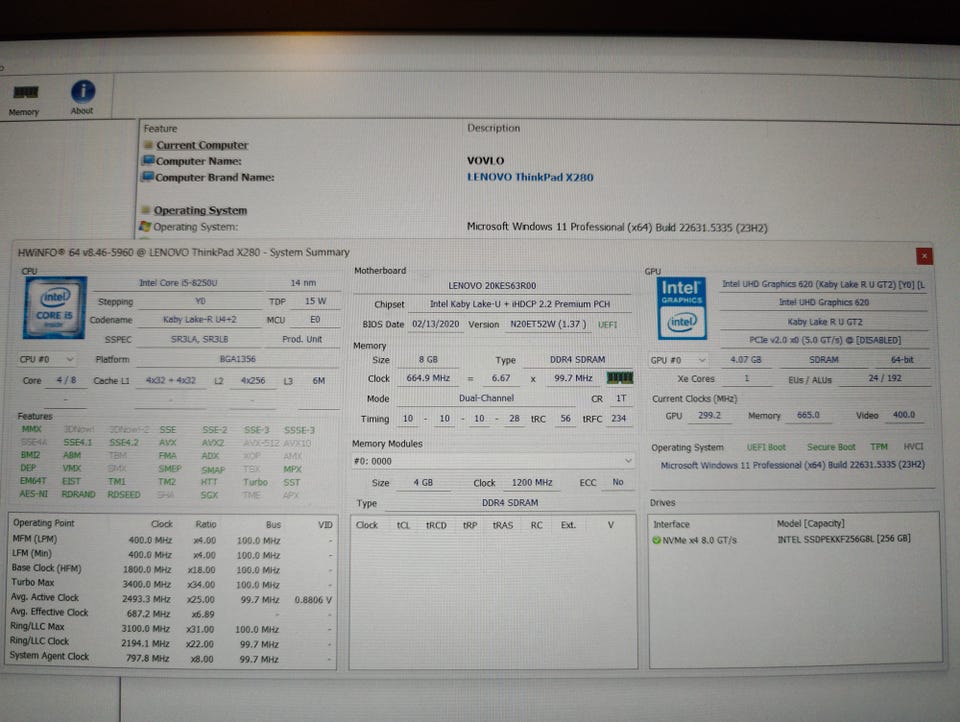Select the Ring/LLC Max row
960x722 pixels.
(171, 628)
